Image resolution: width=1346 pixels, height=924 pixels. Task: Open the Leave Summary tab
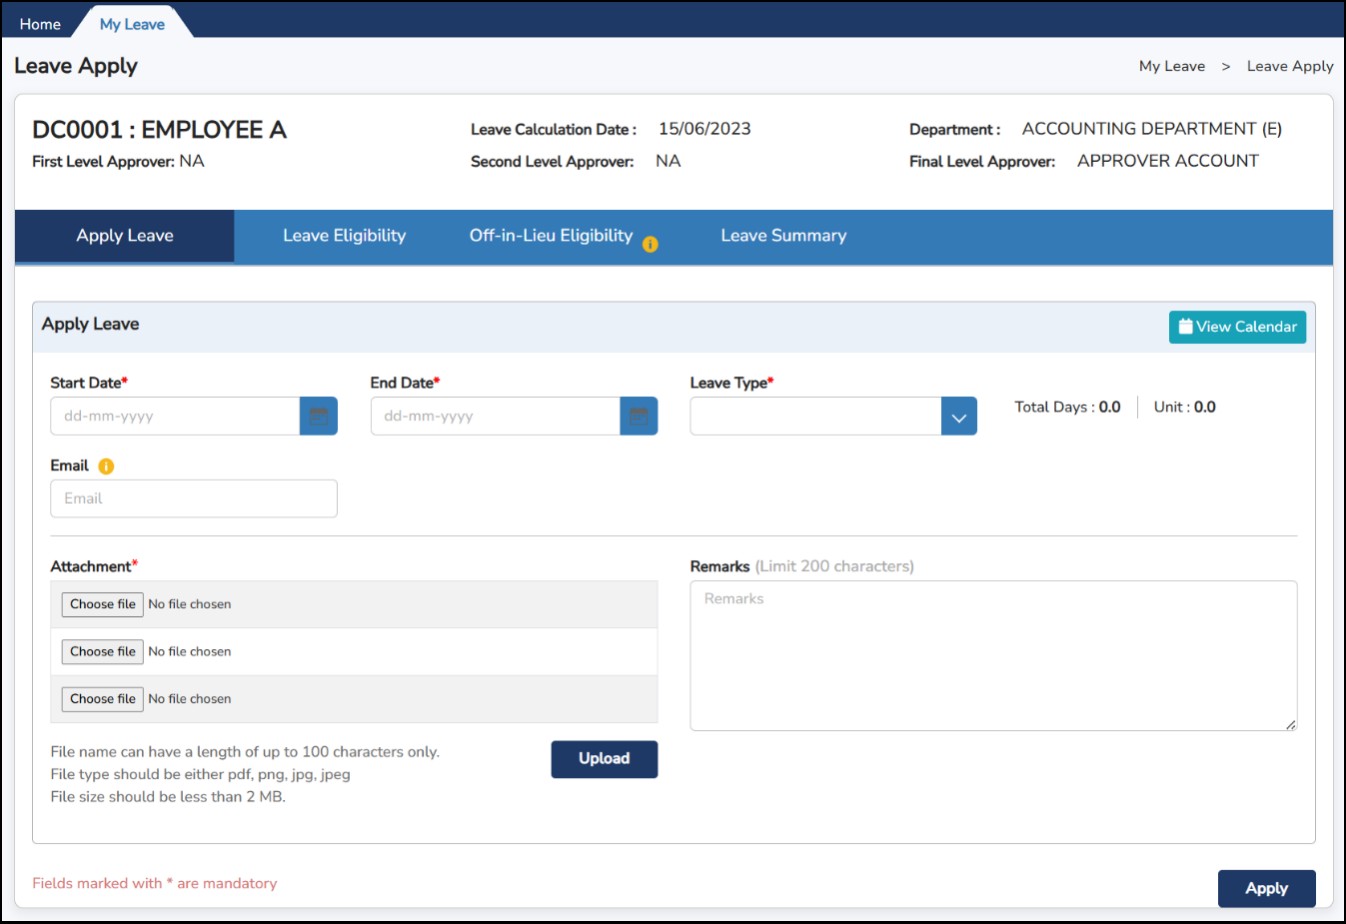tap(783, 236)
